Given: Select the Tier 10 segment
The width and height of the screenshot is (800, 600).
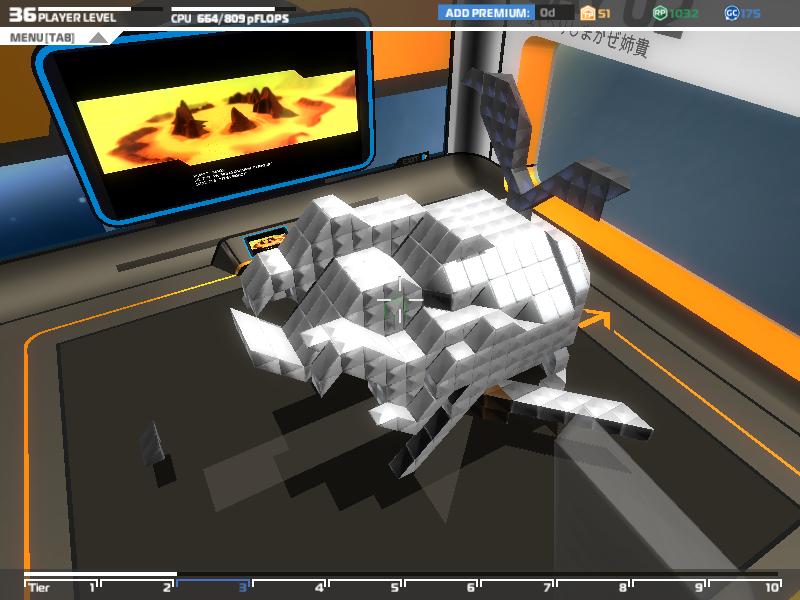Looking at the screenshot, I should pyautogui.click(x=745, y=587).
